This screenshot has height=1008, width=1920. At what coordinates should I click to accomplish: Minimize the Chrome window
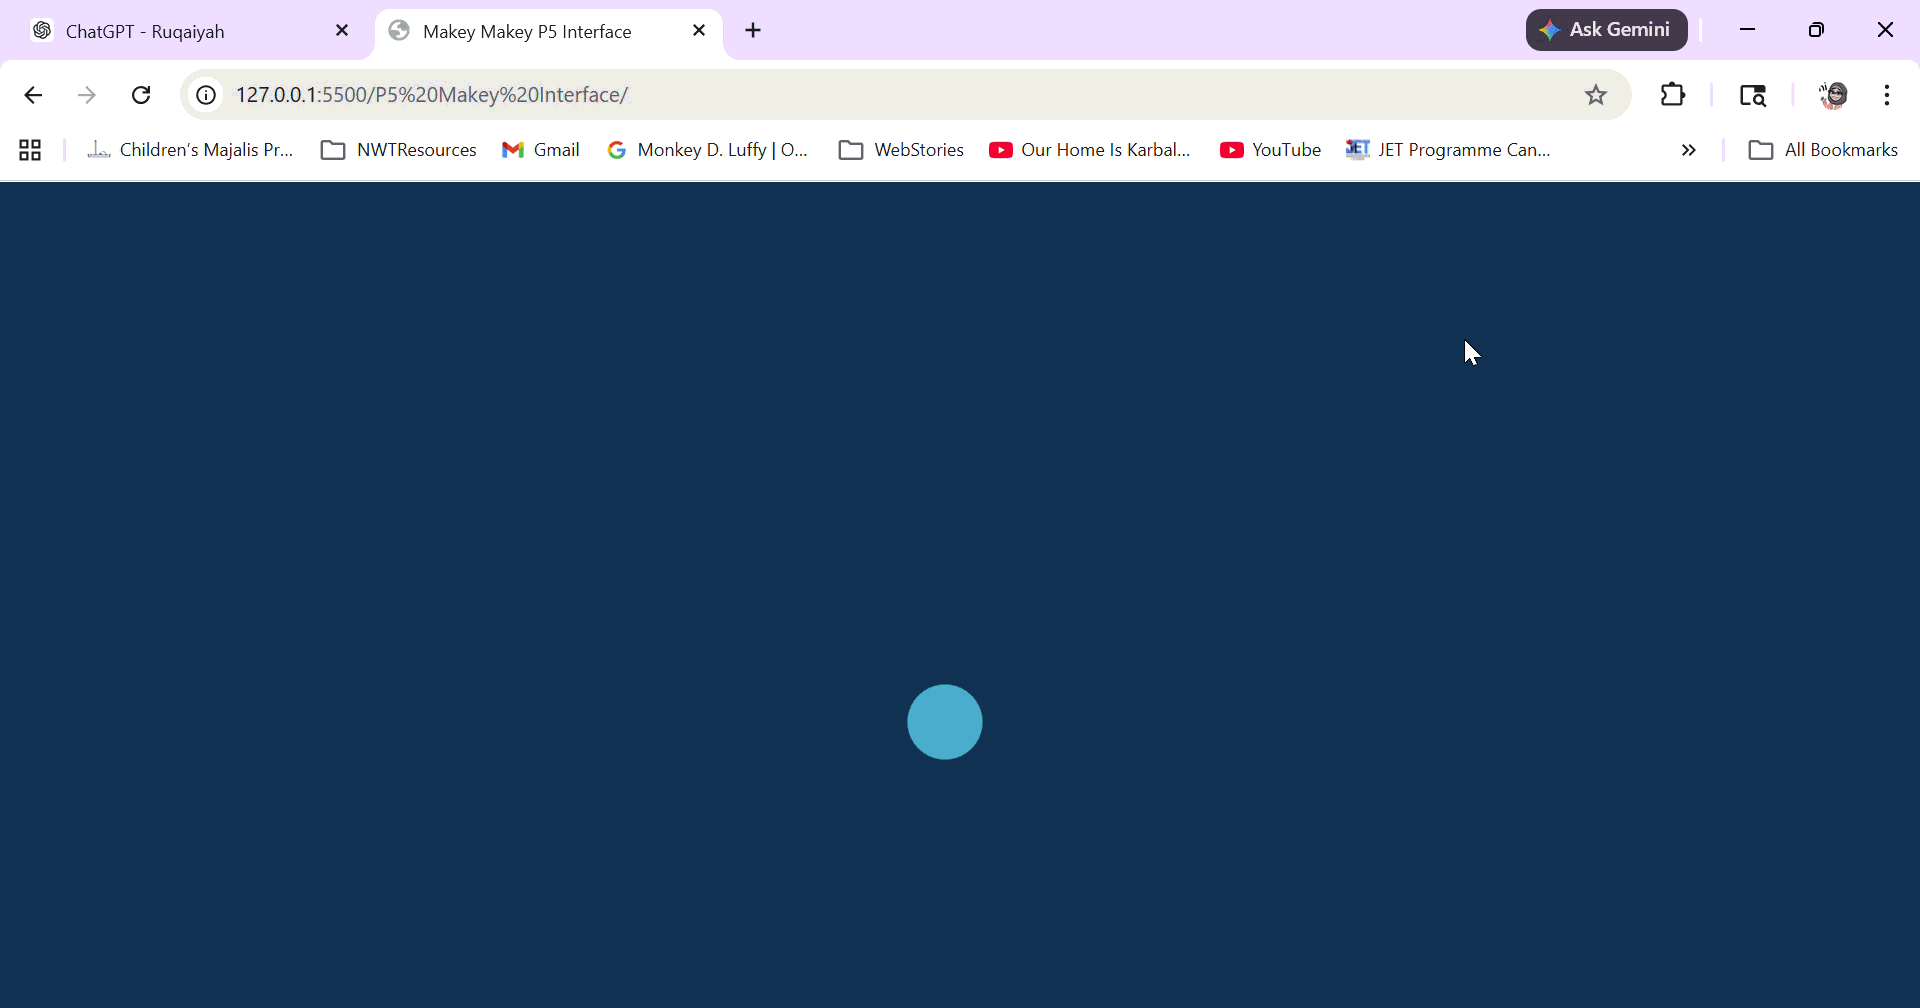(x=1748, y=30)
